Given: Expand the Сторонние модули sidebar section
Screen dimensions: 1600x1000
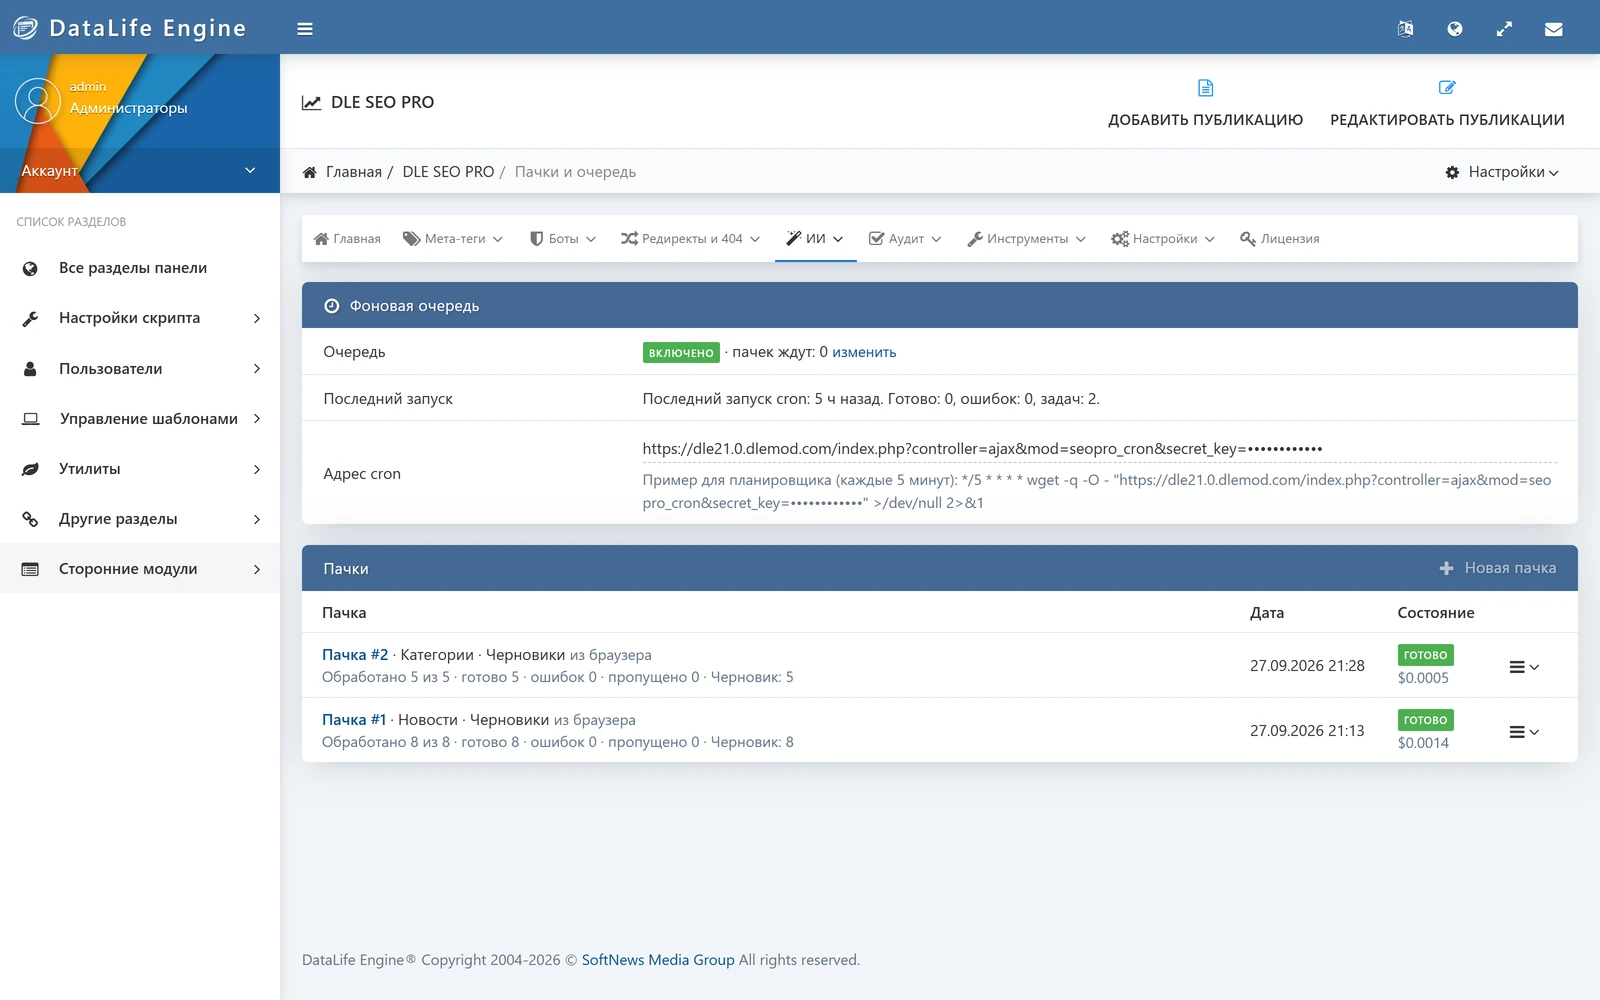Looking at the screenshot, I should [140, 569].
